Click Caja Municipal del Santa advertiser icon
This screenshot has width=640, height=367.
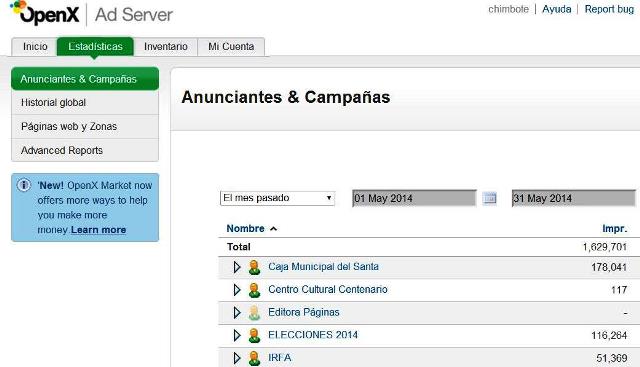[x=254, y=267]
